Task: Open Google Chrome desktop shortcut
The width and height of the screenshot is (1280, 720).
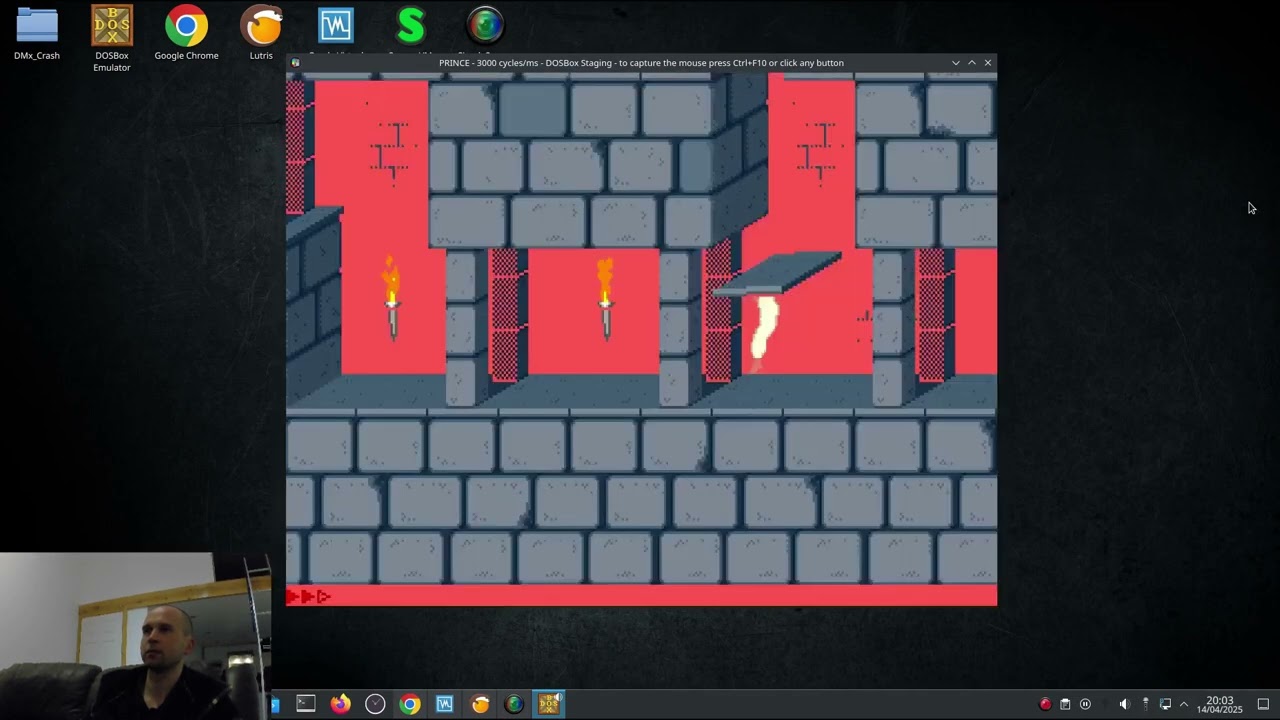Action: (x=186, y=33)
